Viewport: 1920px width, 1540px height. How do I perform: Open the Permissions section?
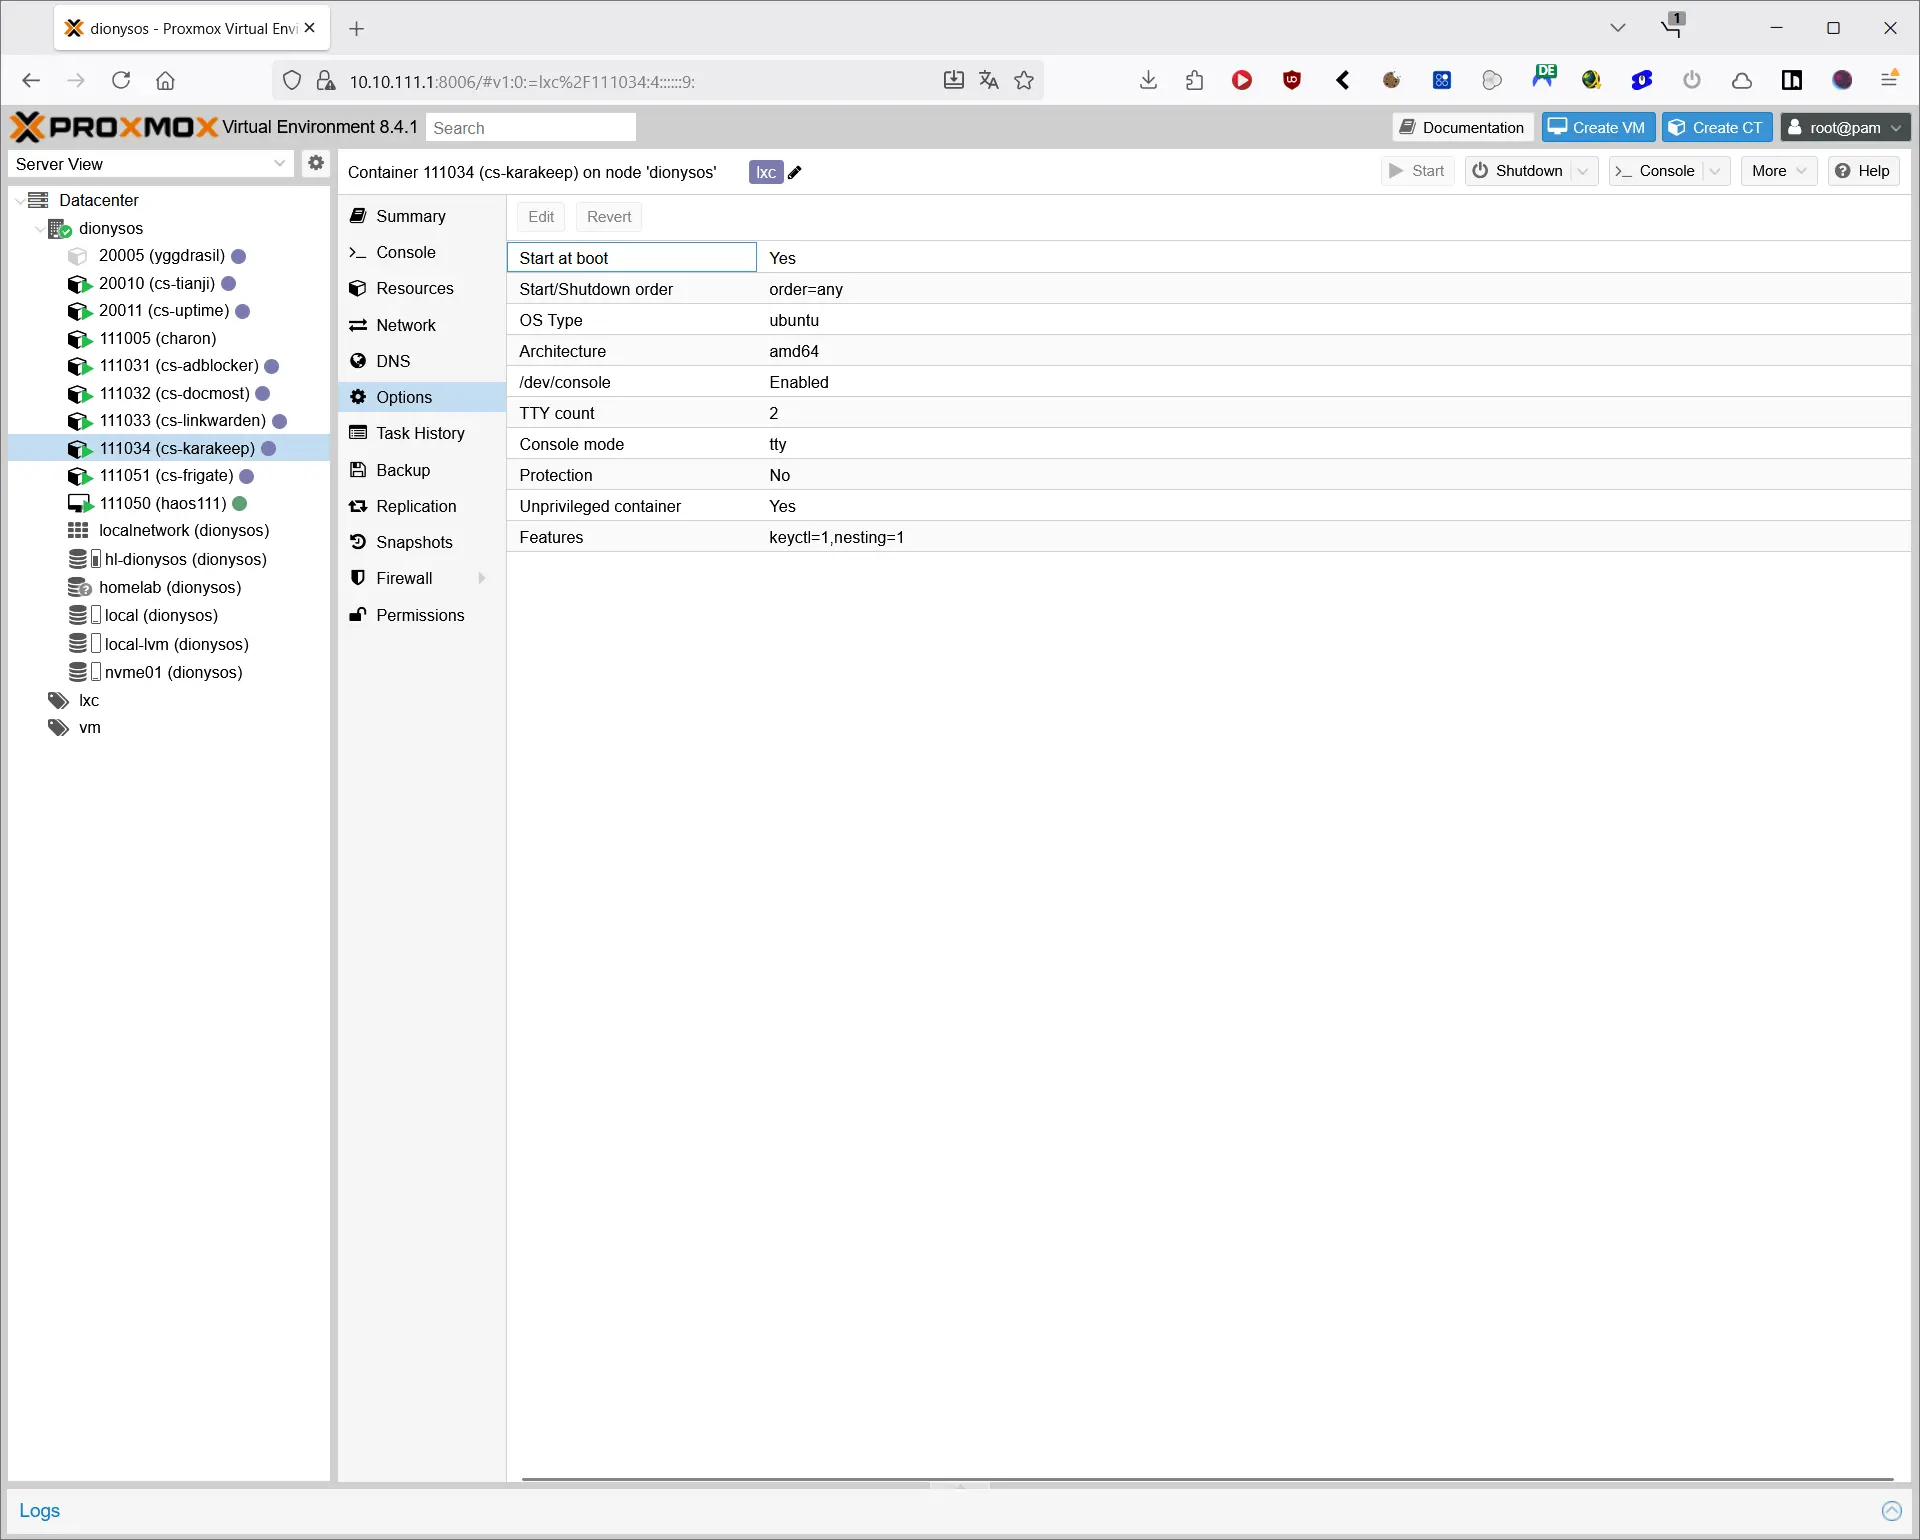(x=420, y=615)
